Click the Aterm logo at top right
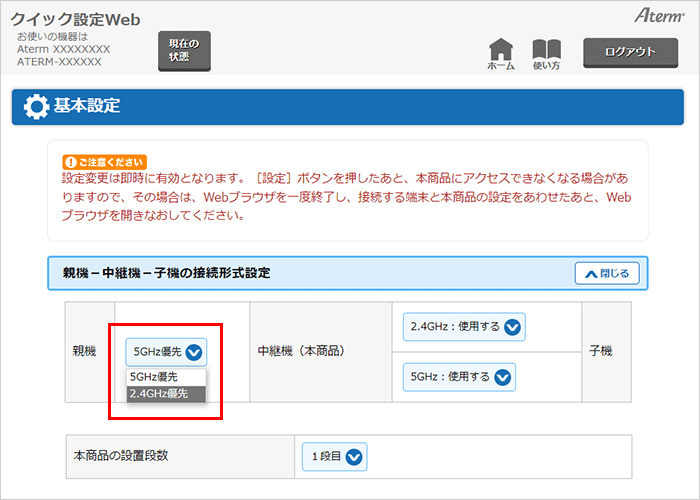Image resolution: width=700 pixels, height=500 pixels. coord(657,17)
